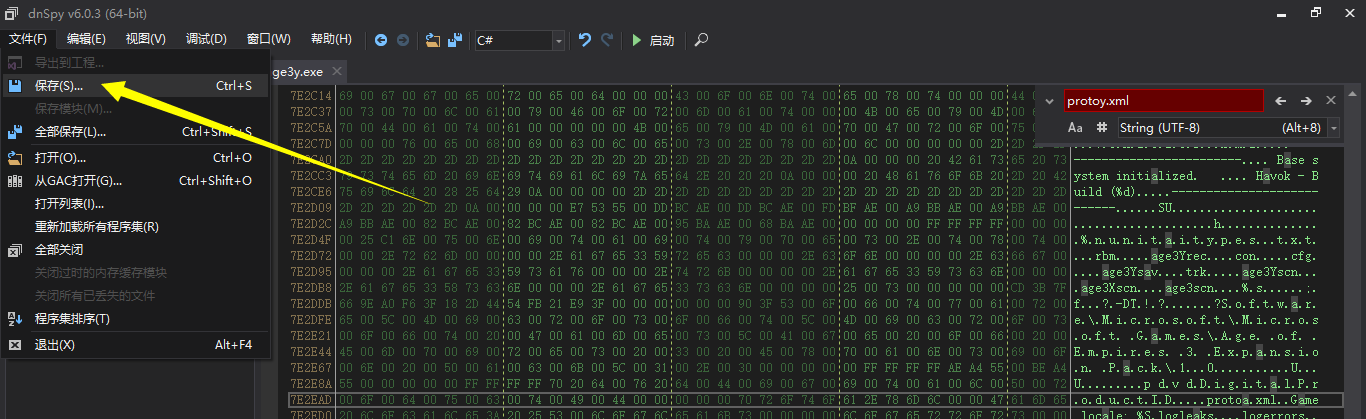
Task: Click the save all toolbar icon
Action: [x=455, y=40]
